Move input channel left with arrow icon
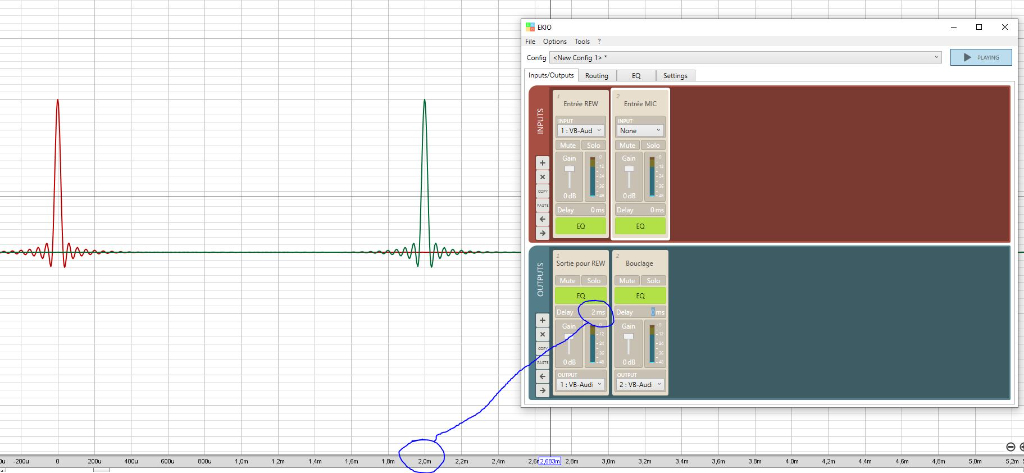 pyautogui.click(x=543, y=220)
